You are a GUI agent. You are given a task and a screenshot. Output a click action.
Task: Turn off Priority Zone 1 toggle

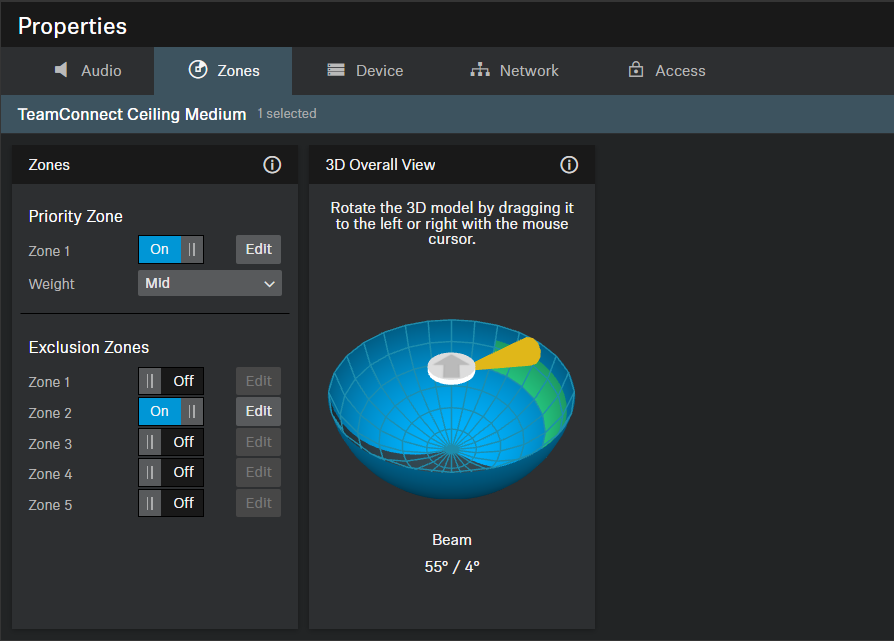(171, 250)
